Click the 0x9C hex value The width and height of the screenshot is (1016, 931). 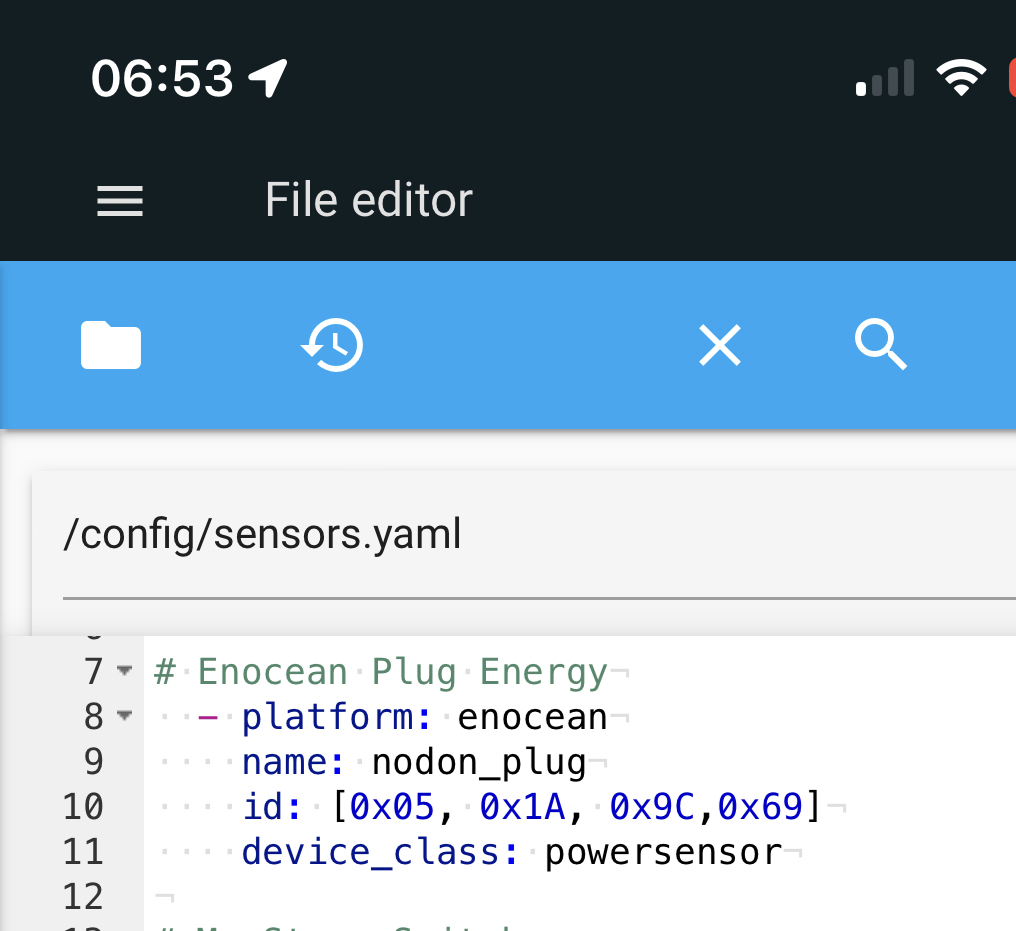tap(652, 807)
